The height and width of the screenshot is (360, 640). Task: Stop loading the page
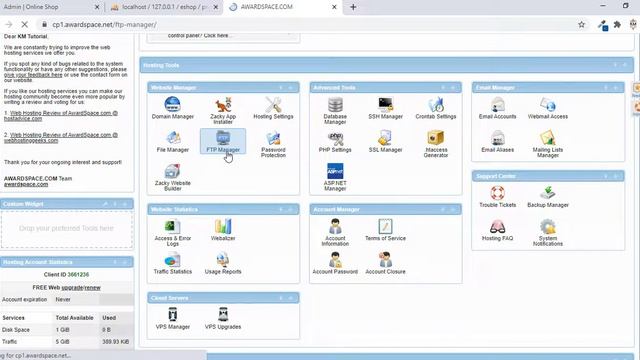click(x=24, y=24)
